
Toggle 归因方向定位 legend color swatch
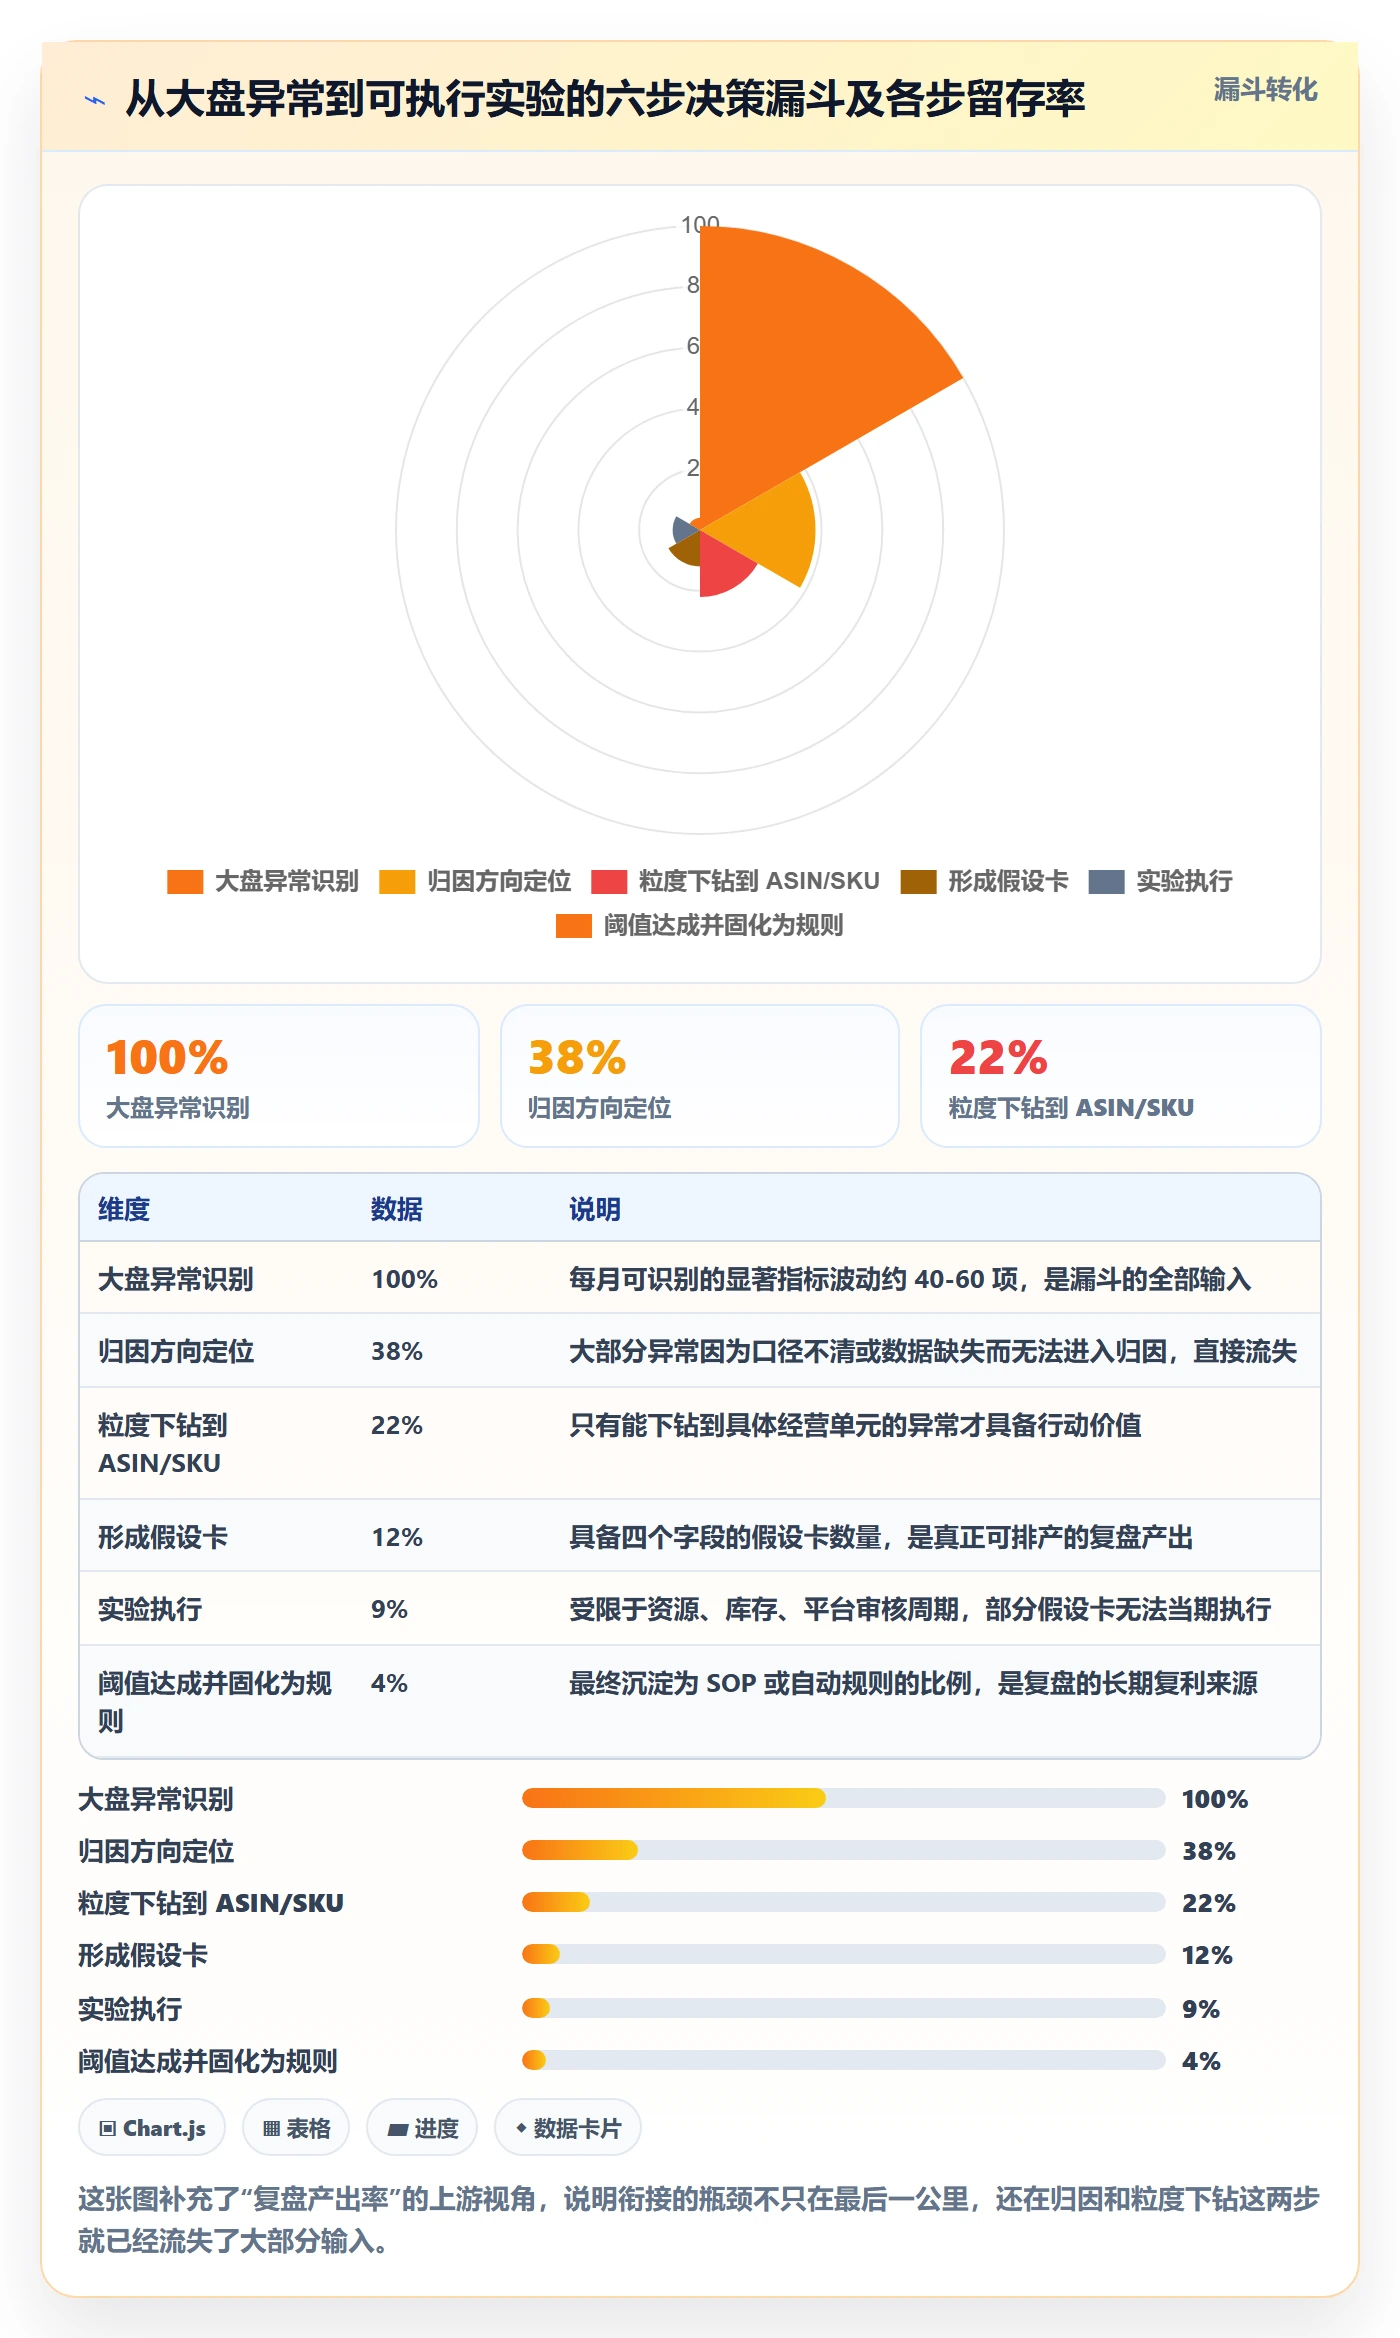pos(397,882)
